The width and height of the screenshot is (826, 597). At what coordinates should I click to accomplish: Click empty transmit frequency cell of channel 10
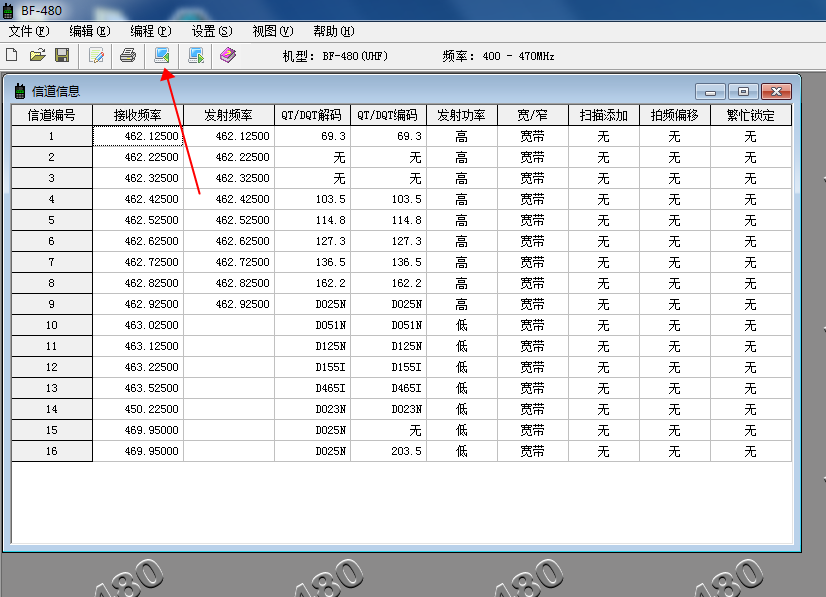[x=229, y=325]
